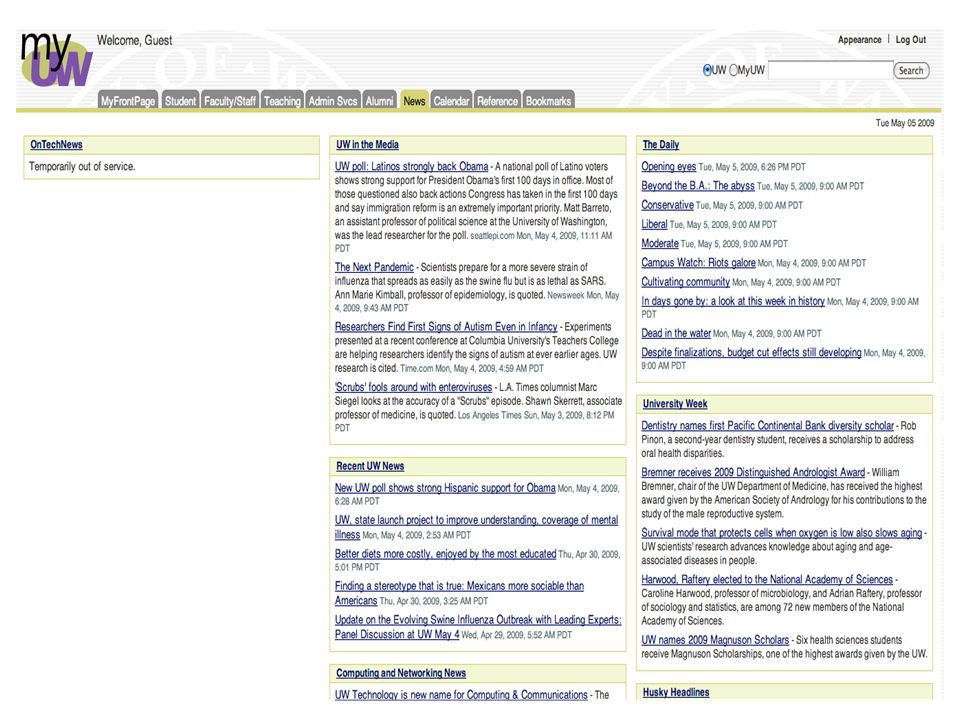The width and height of the screenshot is (960, 720).
Task: Open the Alumni tab
Action: tap(379, 100)
